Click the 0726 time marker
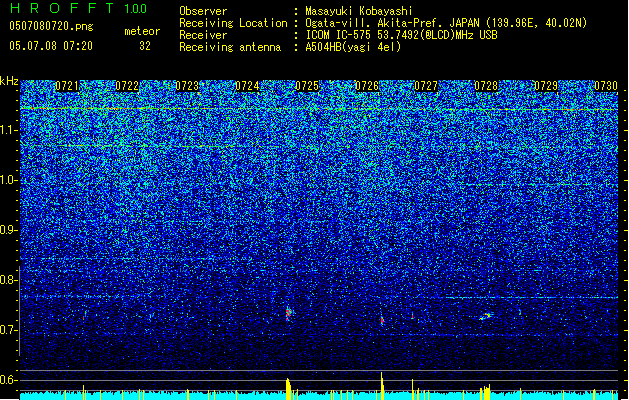Image resolution: width=629 pixels, height=400 pixels. [x=367, y=86]
